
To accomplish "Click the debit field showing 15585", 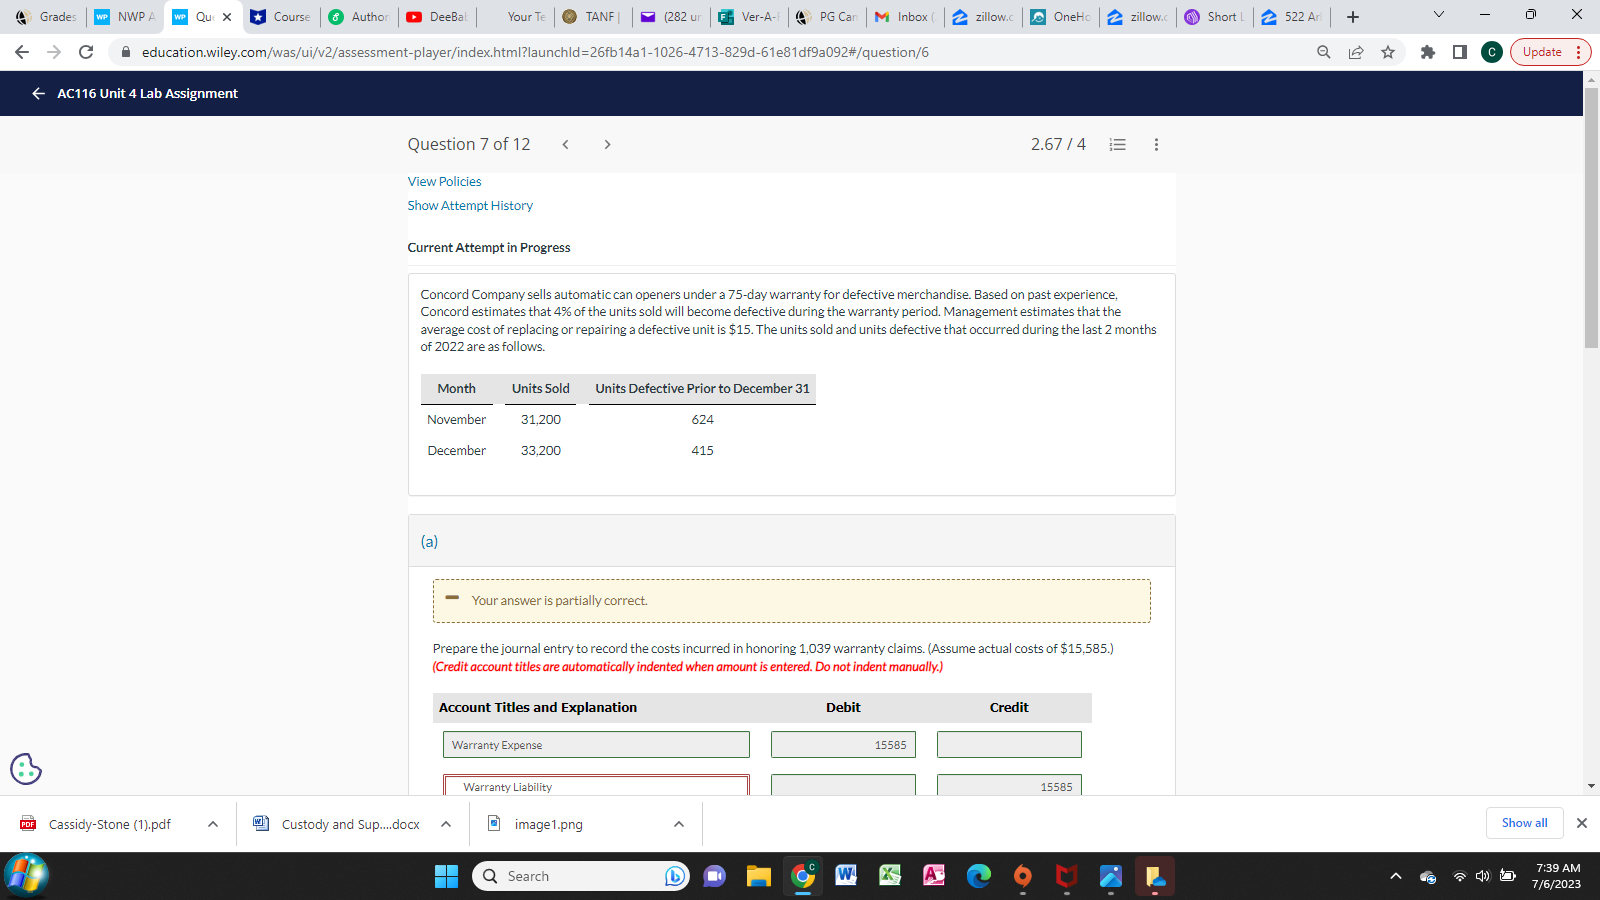I will click(843, 745).
